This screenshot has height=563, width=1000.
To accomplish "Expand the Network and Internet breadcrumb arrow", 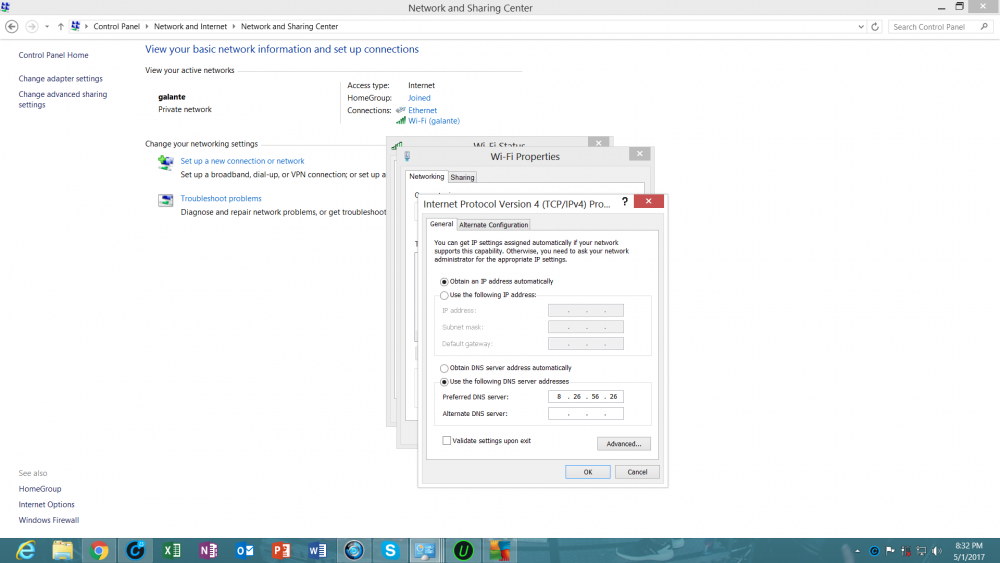I will tap(234, 27).
